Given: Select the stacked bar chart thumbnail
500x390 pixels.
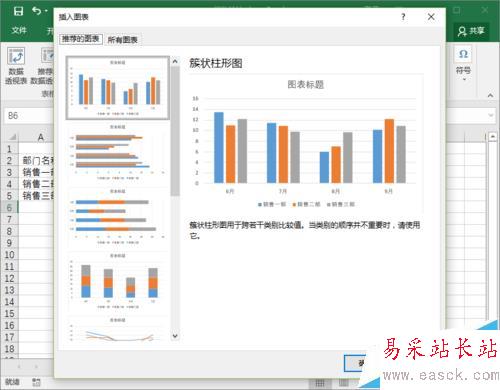Looking at the screenshot, I should [118, 217].
